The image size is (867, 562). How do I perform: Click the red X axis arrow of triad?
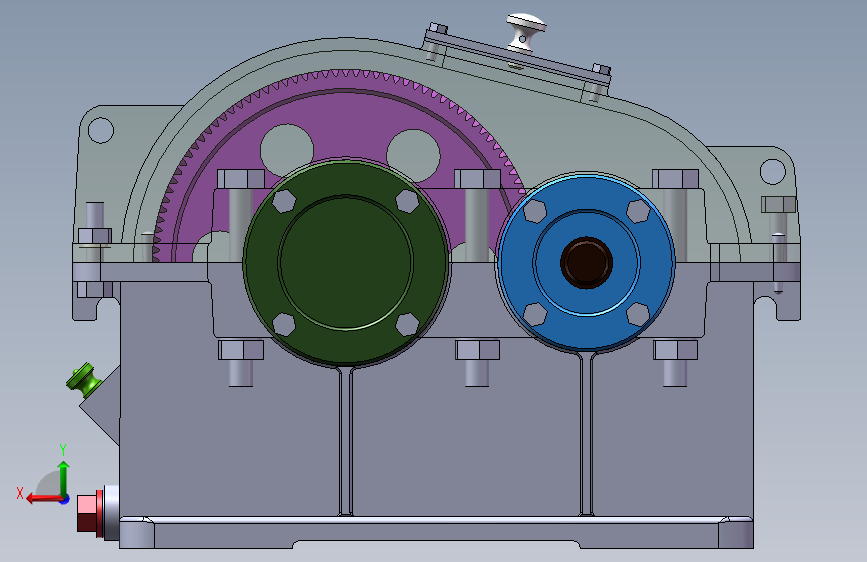tap(43, 499)
